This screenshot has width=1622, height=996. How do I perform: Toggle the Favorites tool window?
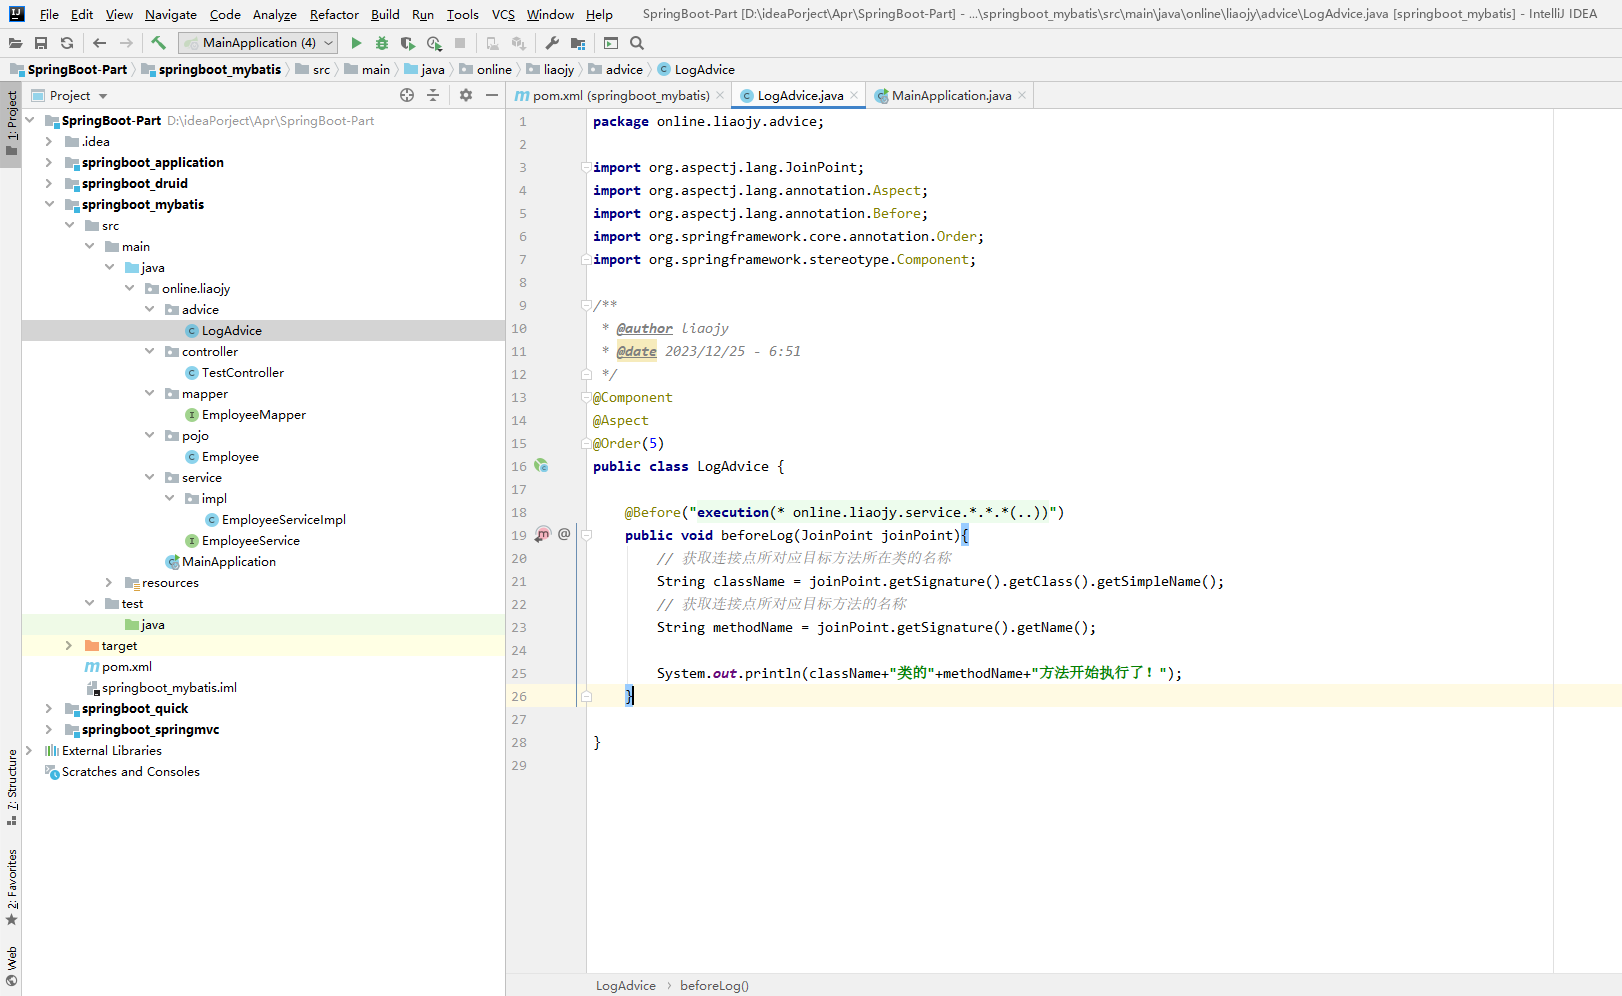11,886
